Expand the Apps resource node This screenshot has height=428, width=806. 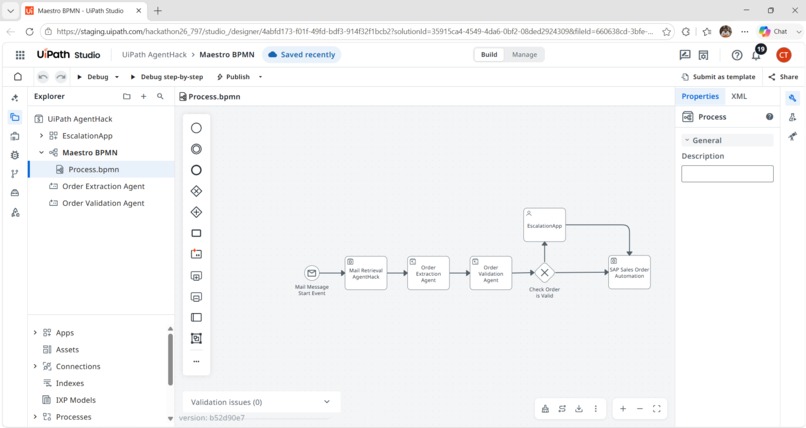35,332
